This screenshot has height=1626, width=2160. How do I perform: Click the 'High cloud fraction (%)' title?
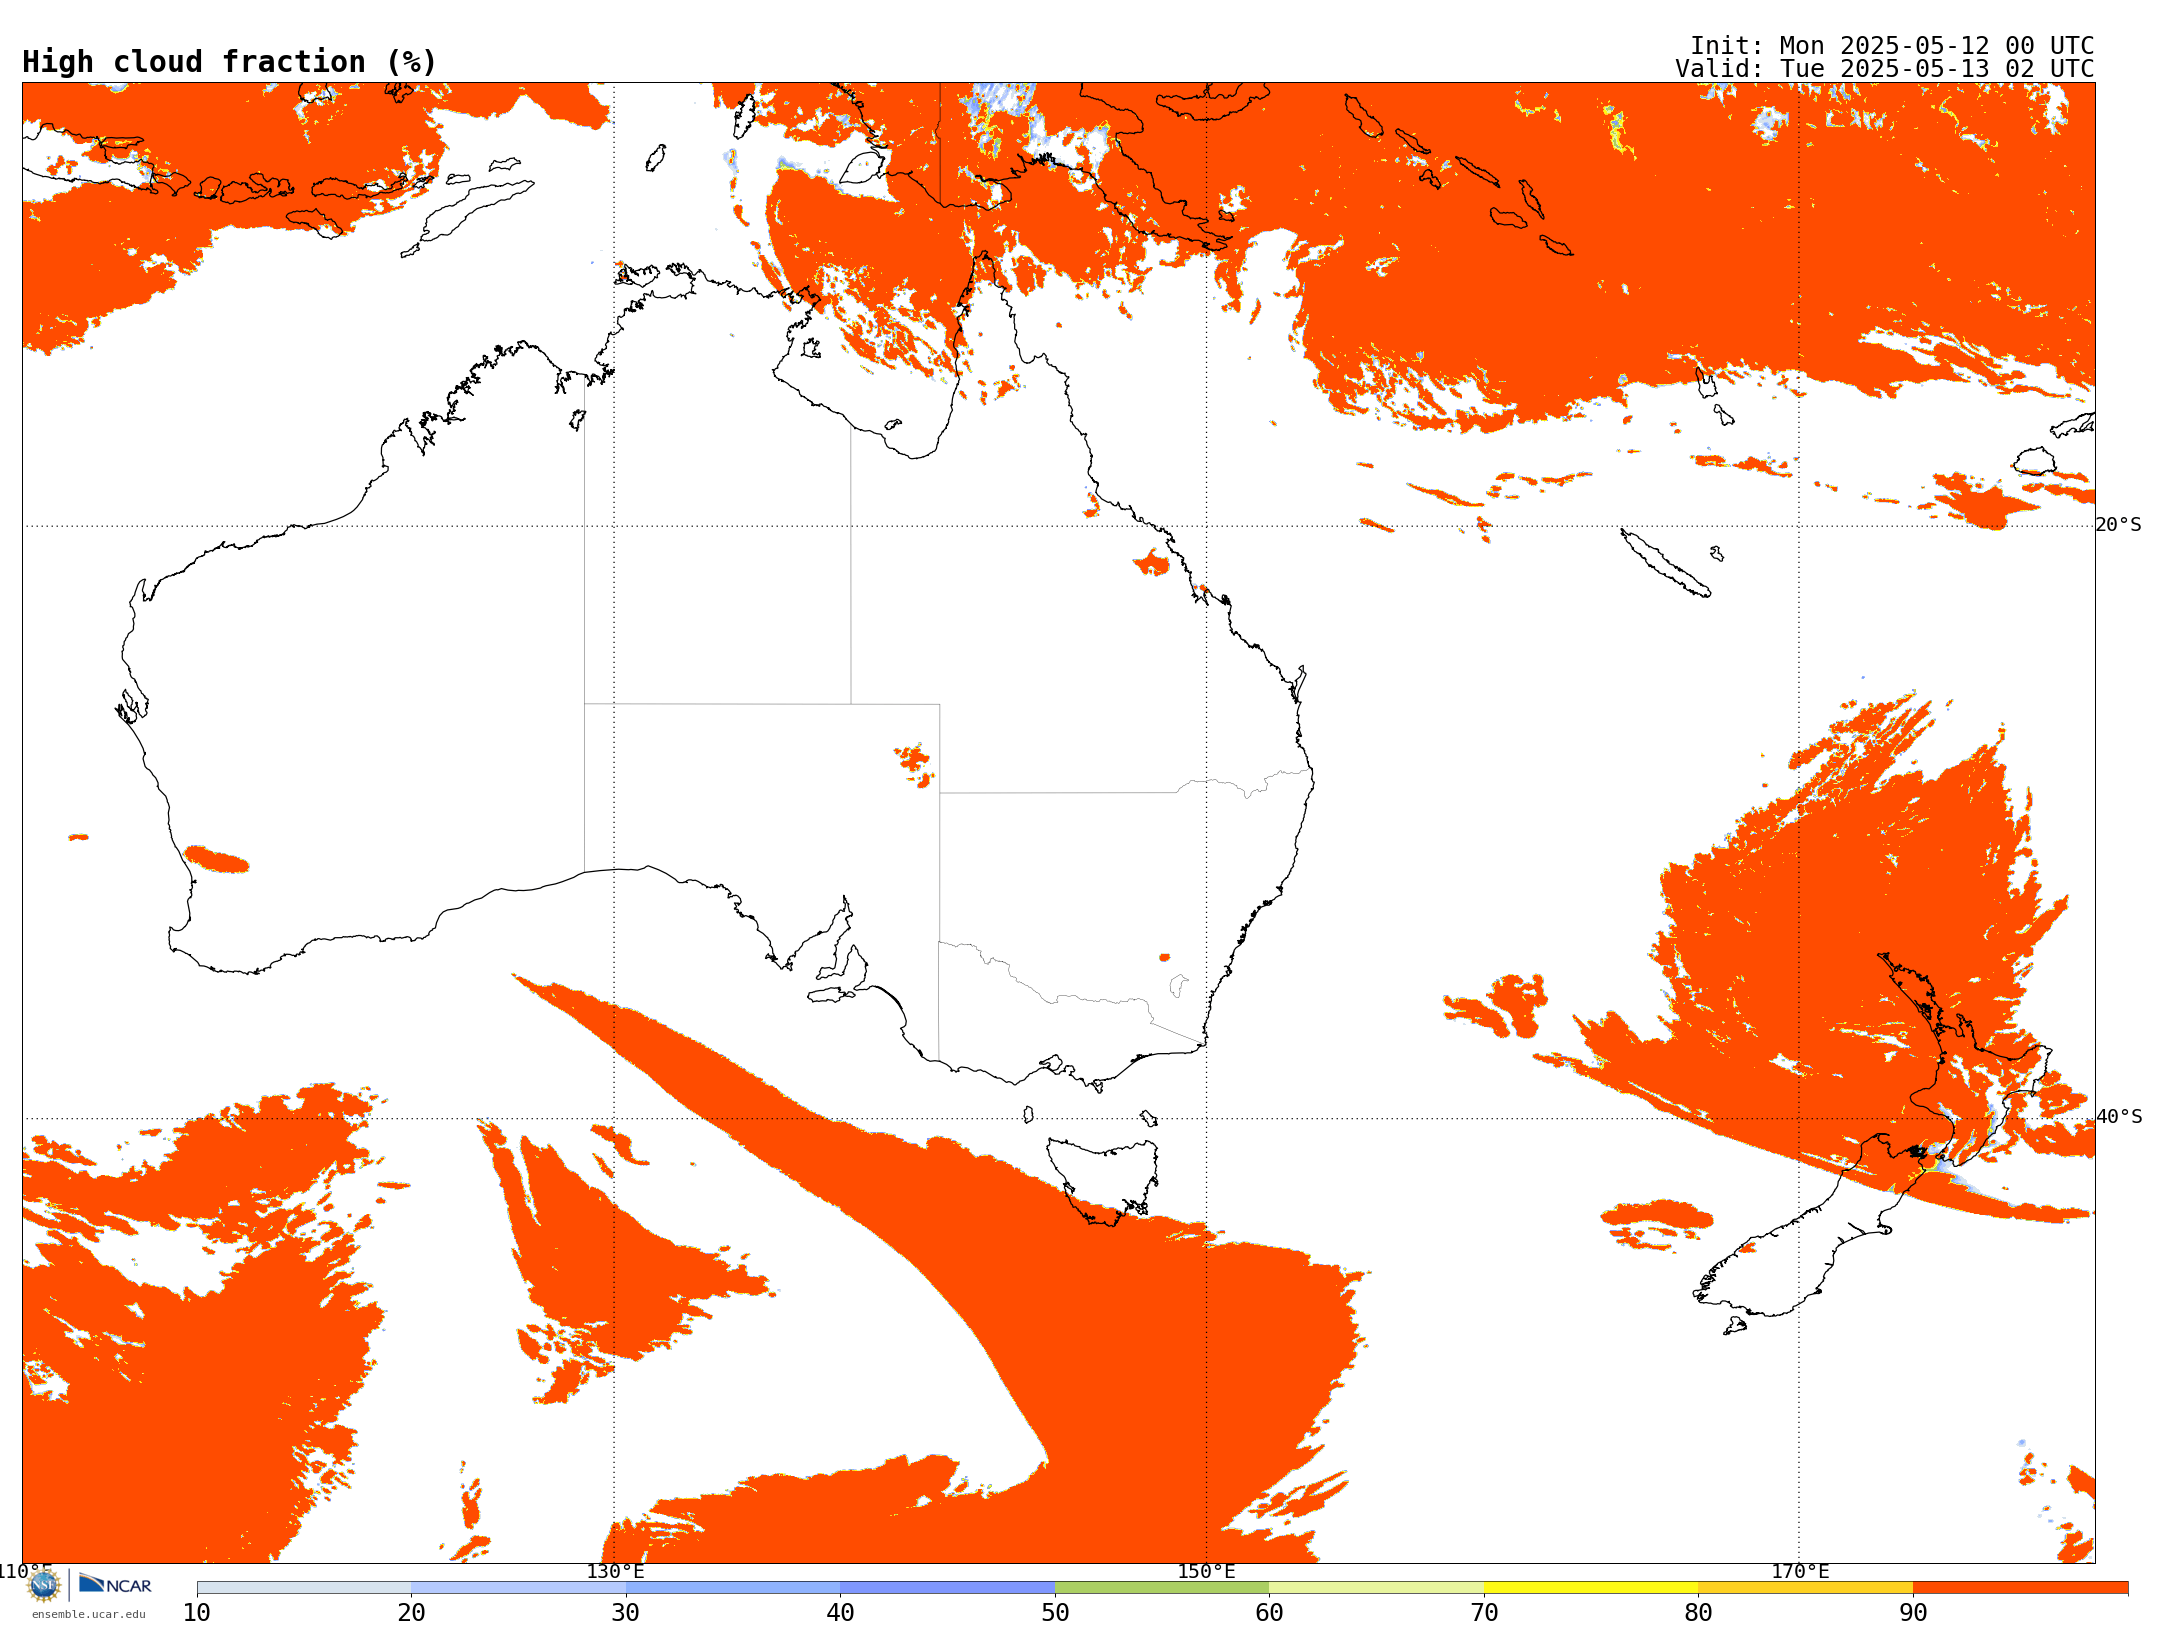(229, 62)
